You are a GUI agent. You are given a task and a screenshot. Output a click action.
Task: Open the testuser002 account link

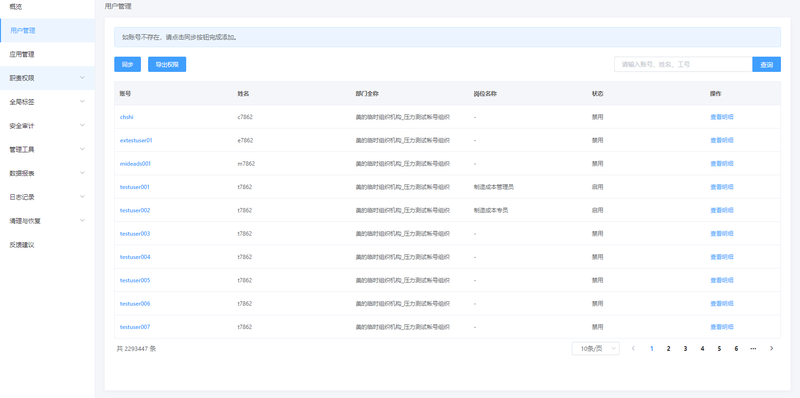(135, 210)
